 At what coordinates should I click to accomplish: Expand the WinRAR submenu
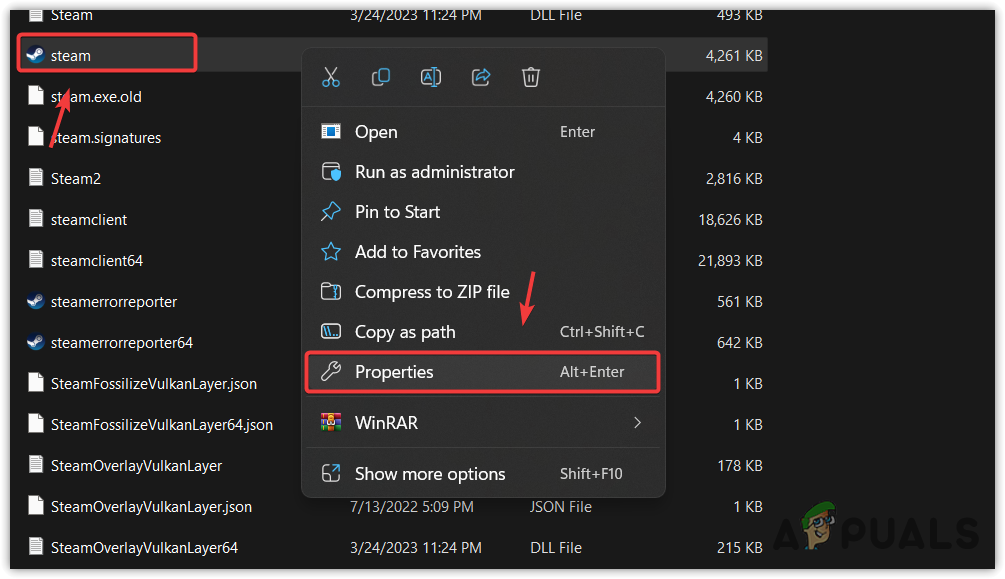pyautogui.click(x=483, y=423)
